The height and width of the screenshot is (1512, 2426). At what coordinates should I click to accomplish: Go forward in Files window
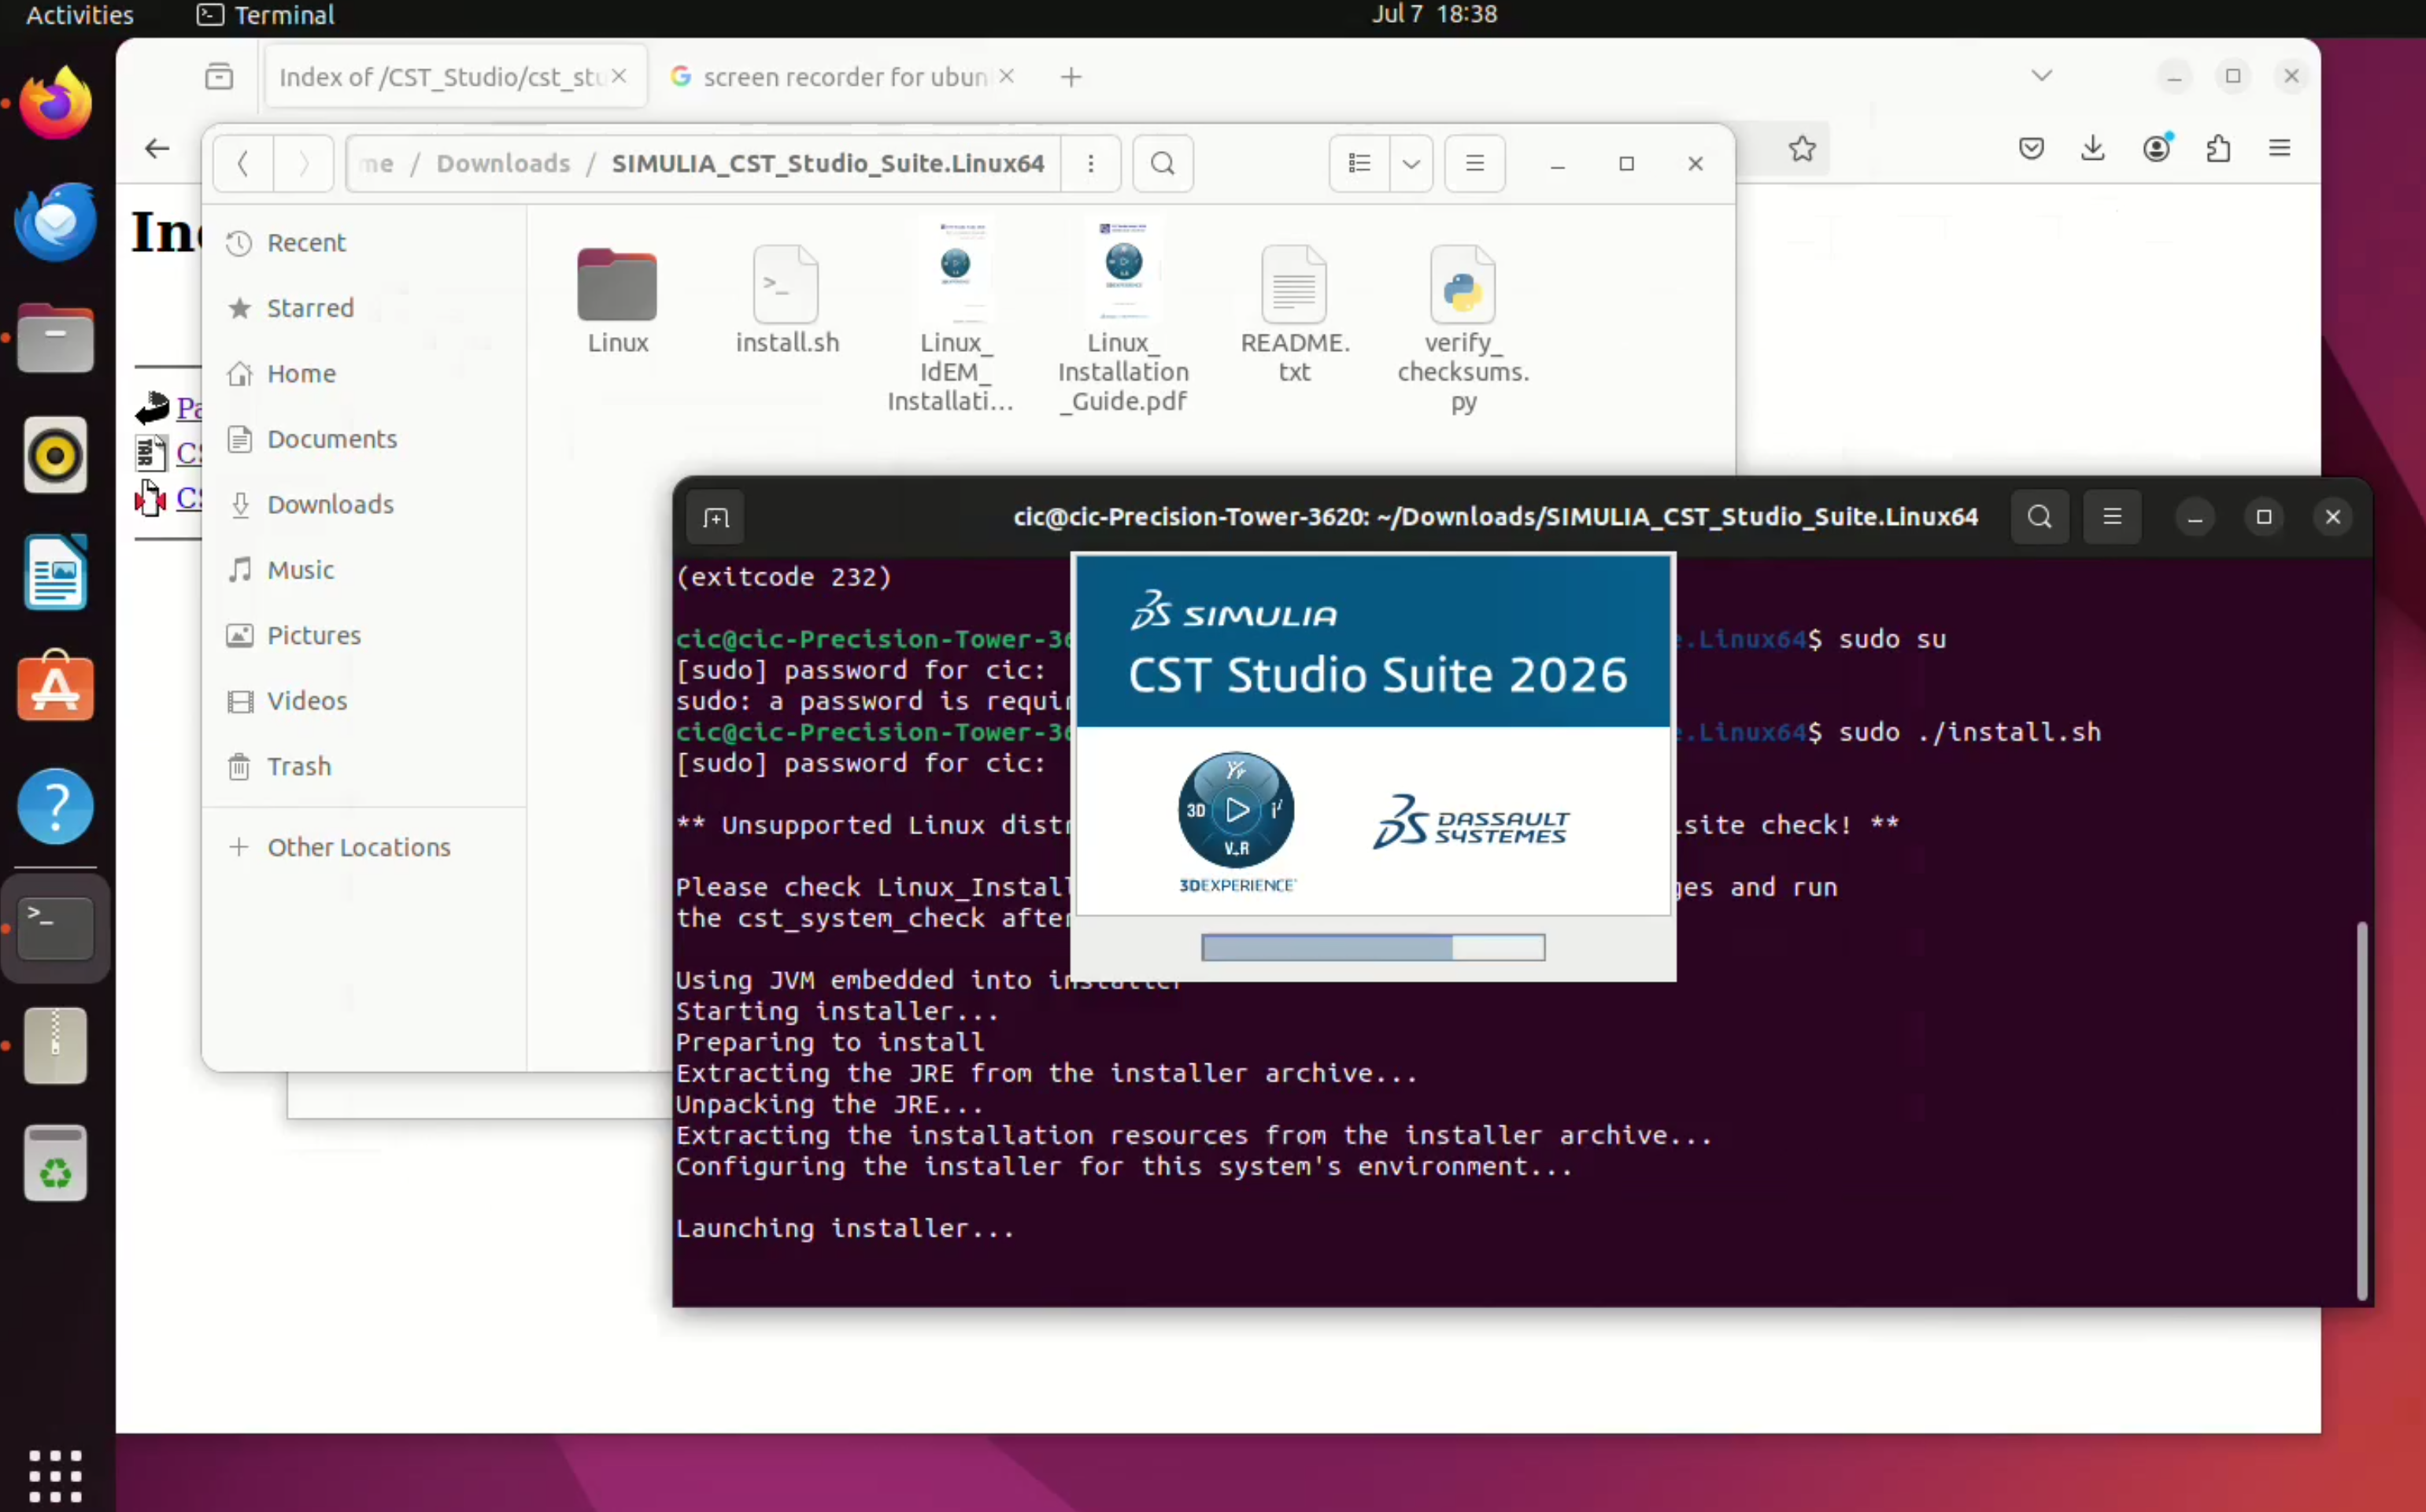coord(303,163)
